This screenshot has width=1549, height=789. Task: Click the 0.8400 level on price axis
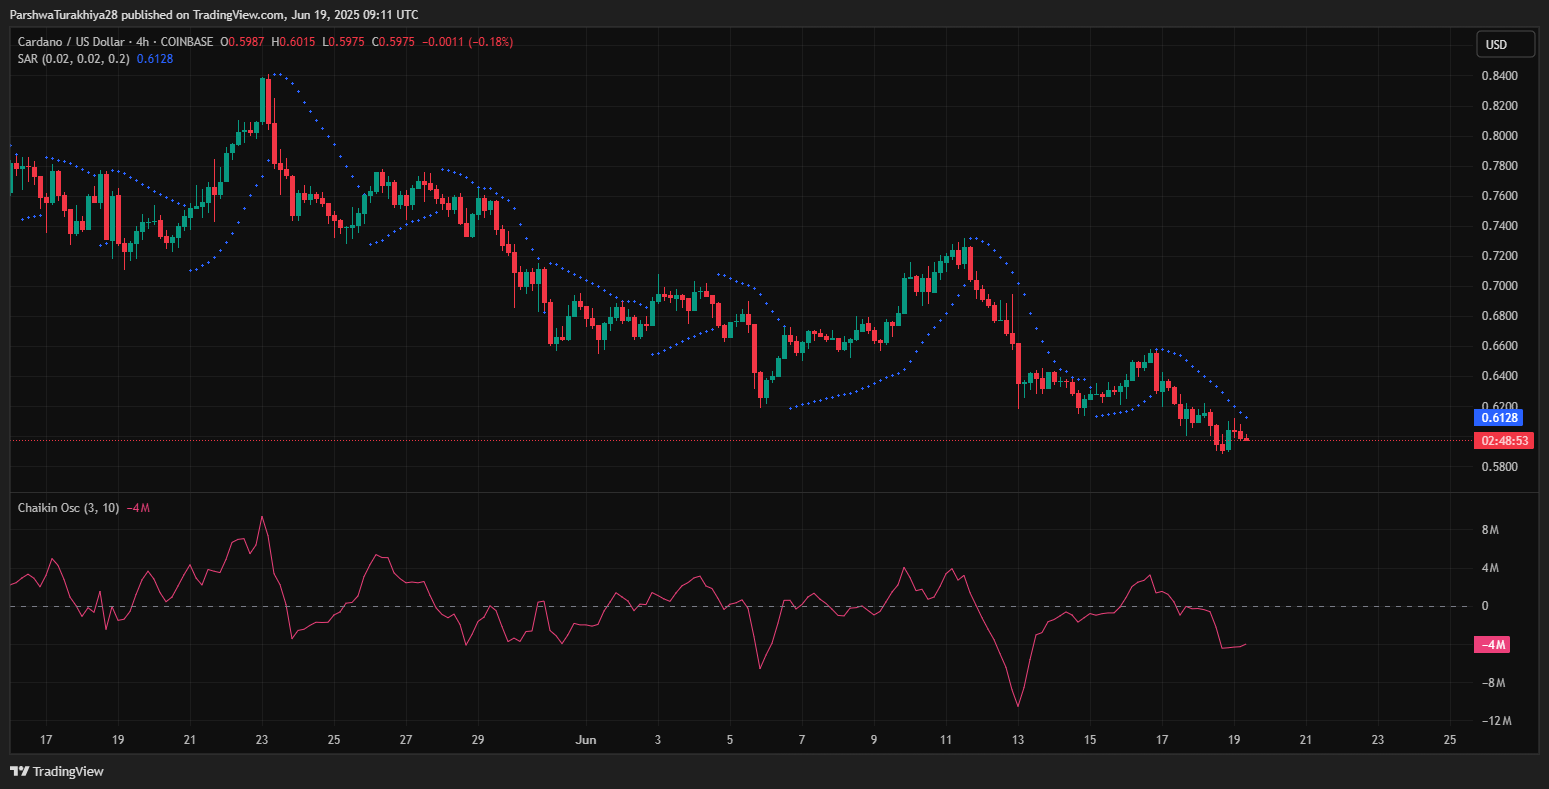1499,76
